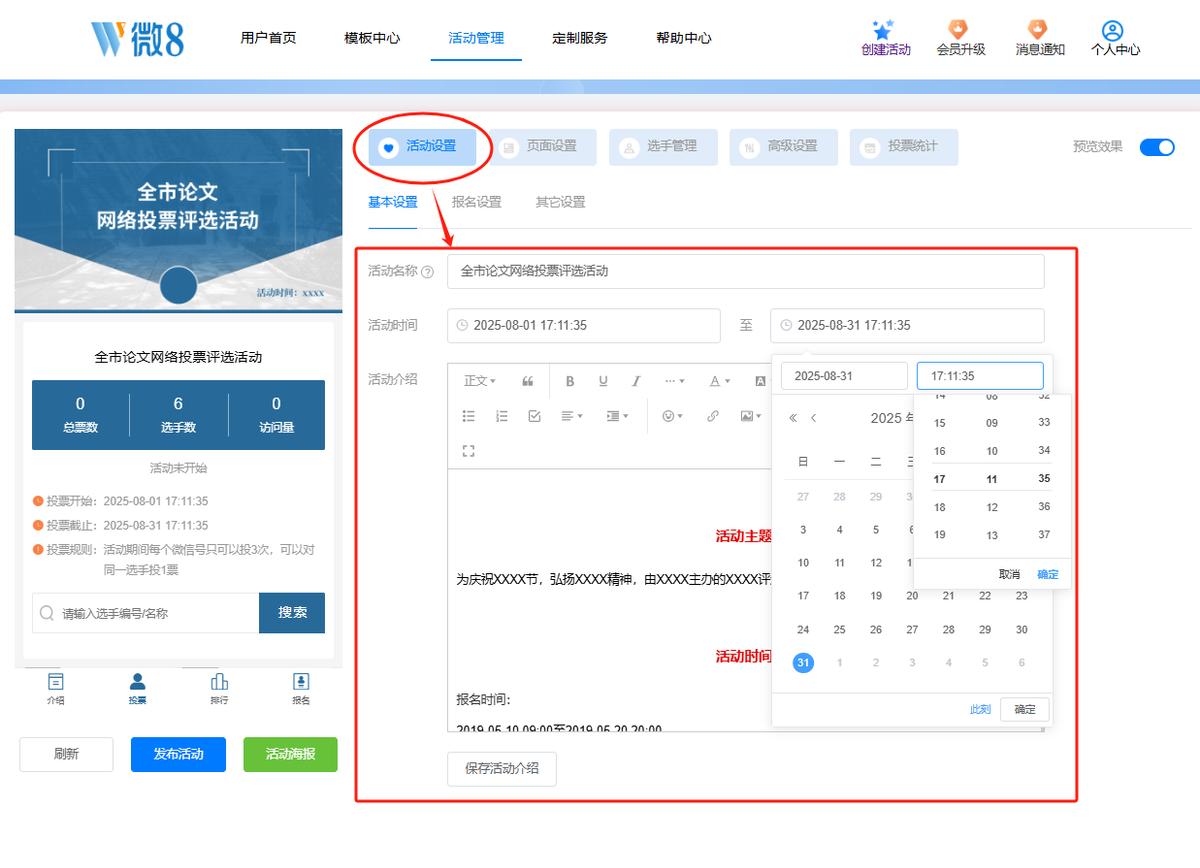Open the 排行 tab in phone preview
The height and width of the screenshot is (868, 1200).
click(x=219, y=688)
